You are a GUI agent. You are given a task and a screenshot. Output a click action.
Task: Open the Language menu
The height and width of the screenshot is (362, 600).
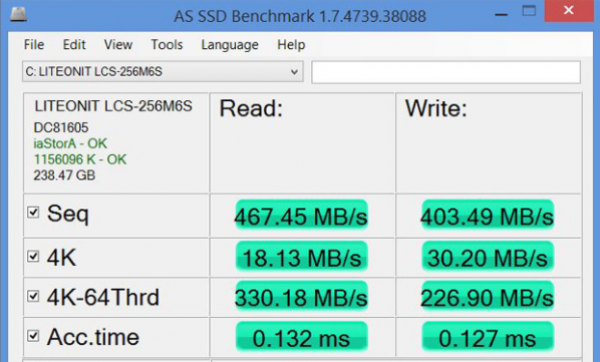pyautogui.click(x=230, y=45)
